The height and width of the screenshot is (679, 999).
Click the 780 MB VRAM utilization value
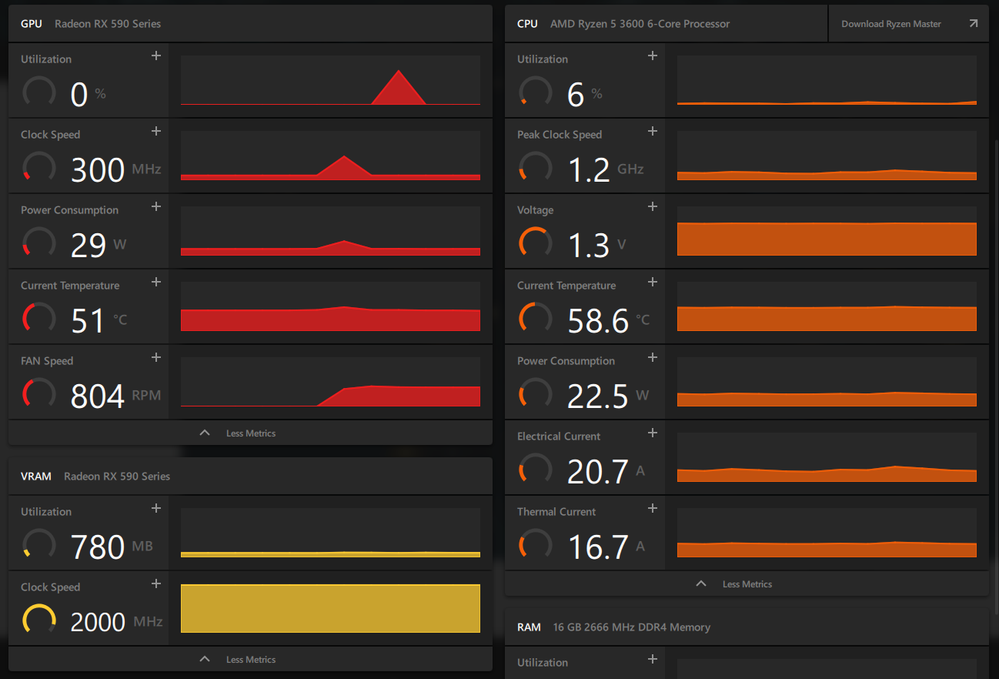click(111, 547)
